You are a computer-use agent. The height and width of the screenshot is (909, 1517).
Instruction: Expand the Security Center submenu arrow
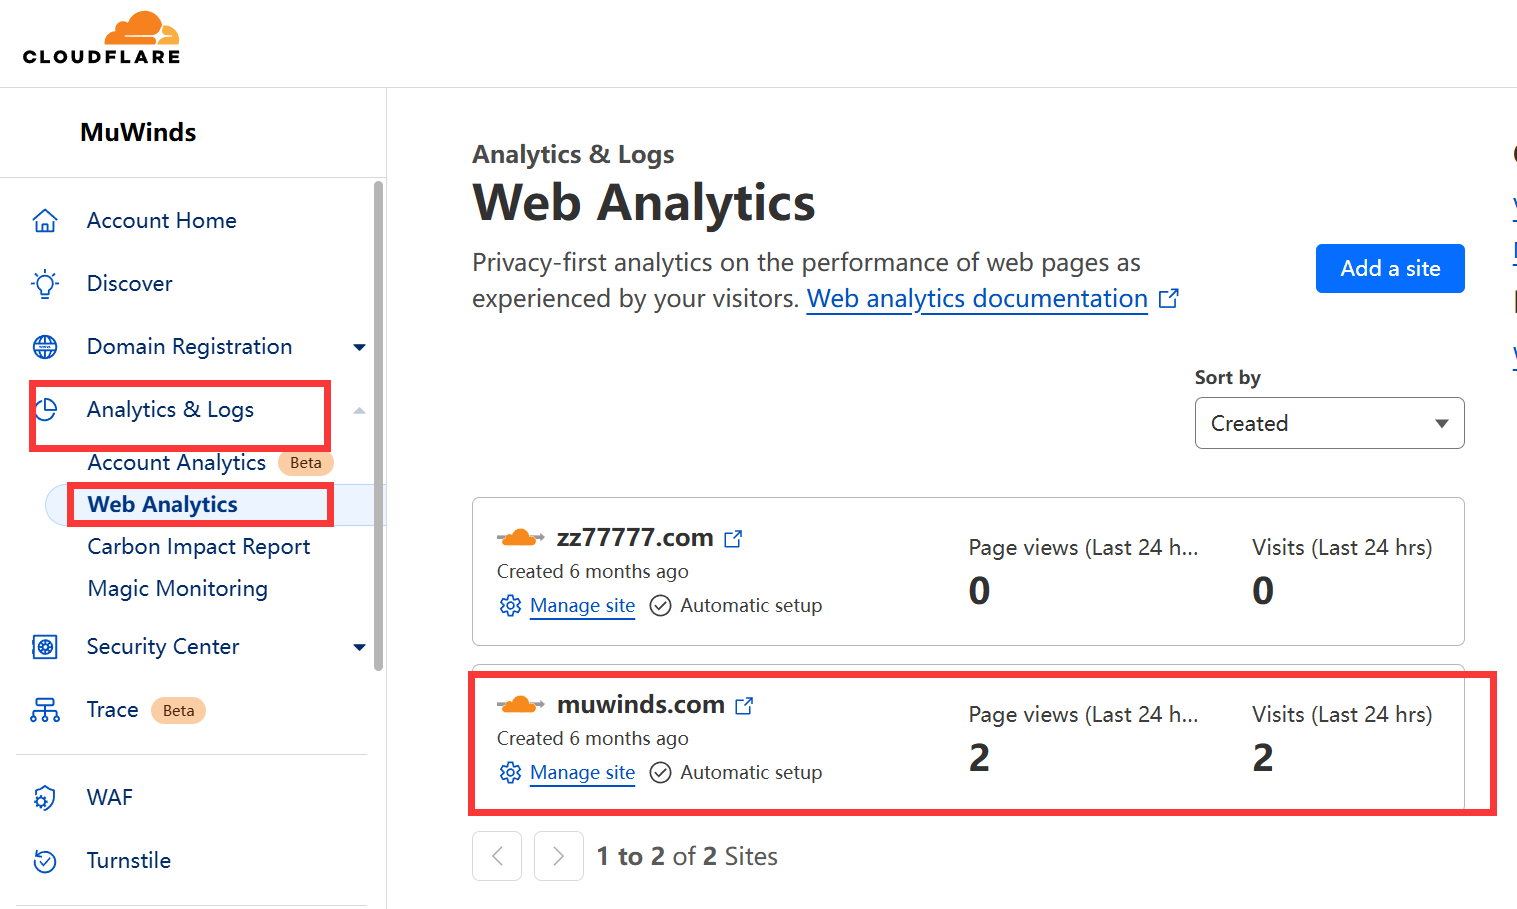(x=359, y=647)
